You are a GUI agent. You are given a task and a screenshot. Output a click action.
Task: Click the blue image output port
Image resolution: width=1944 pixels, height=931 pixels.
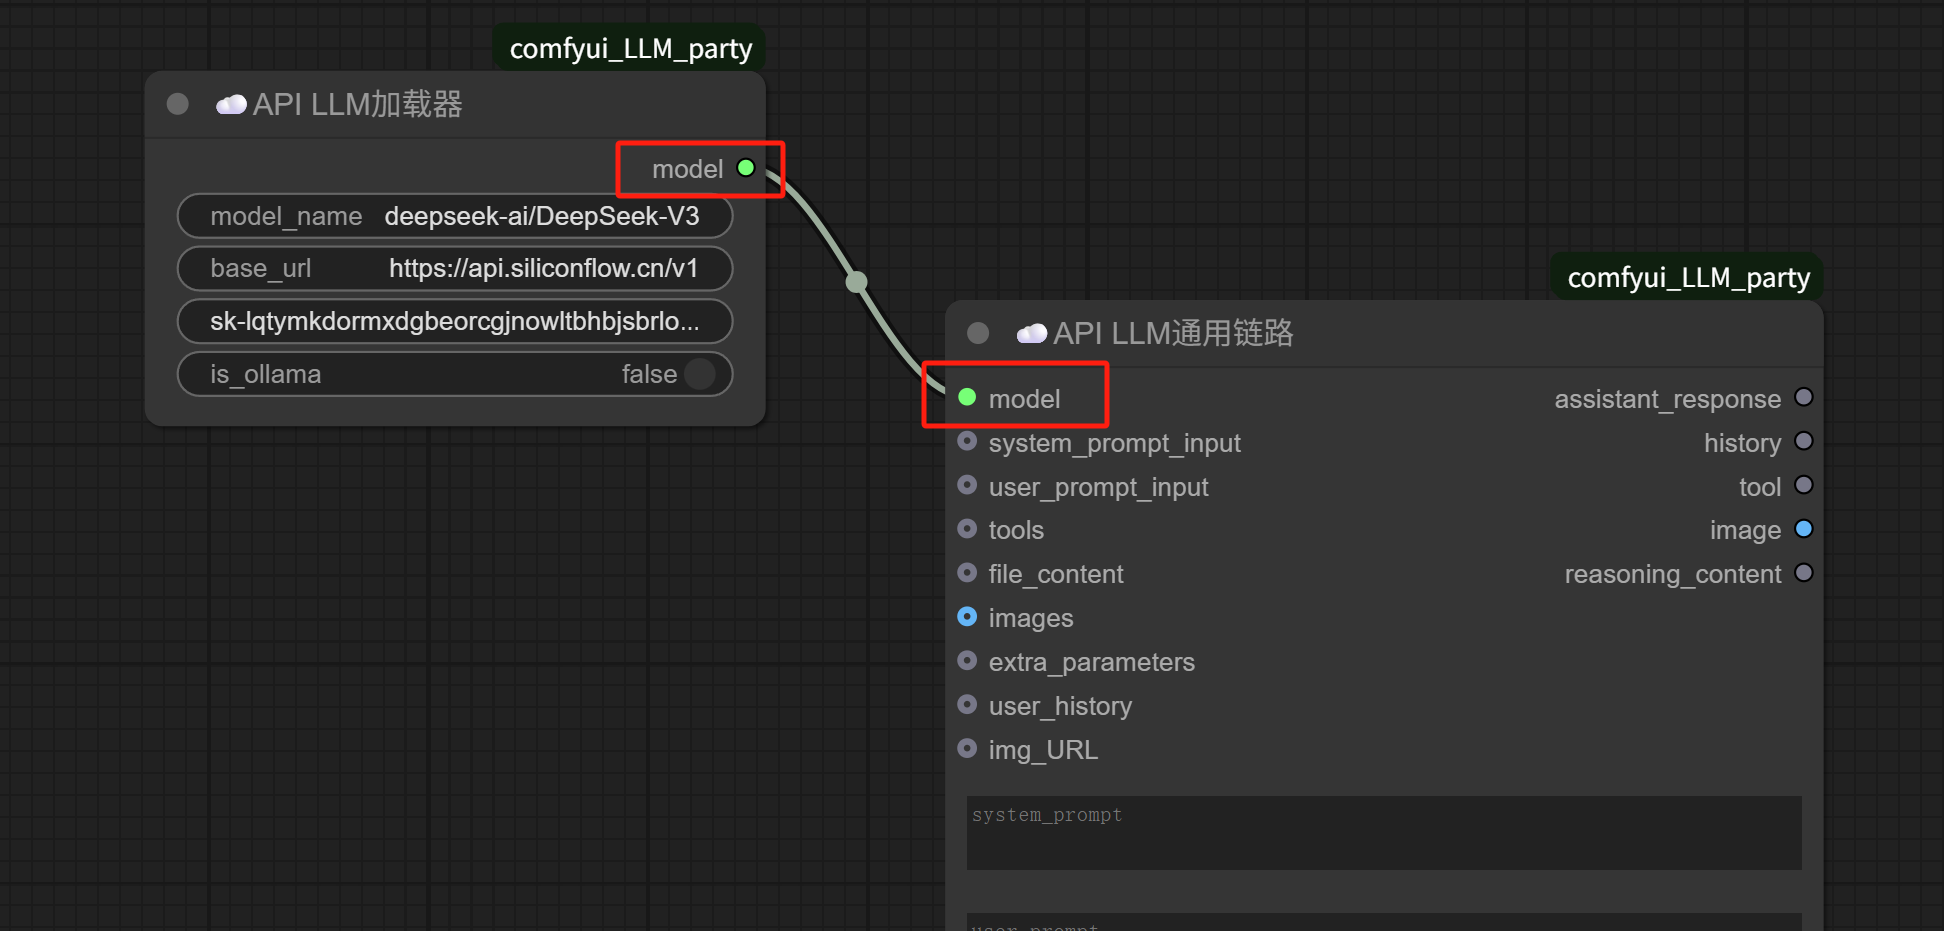point(1804,529)
